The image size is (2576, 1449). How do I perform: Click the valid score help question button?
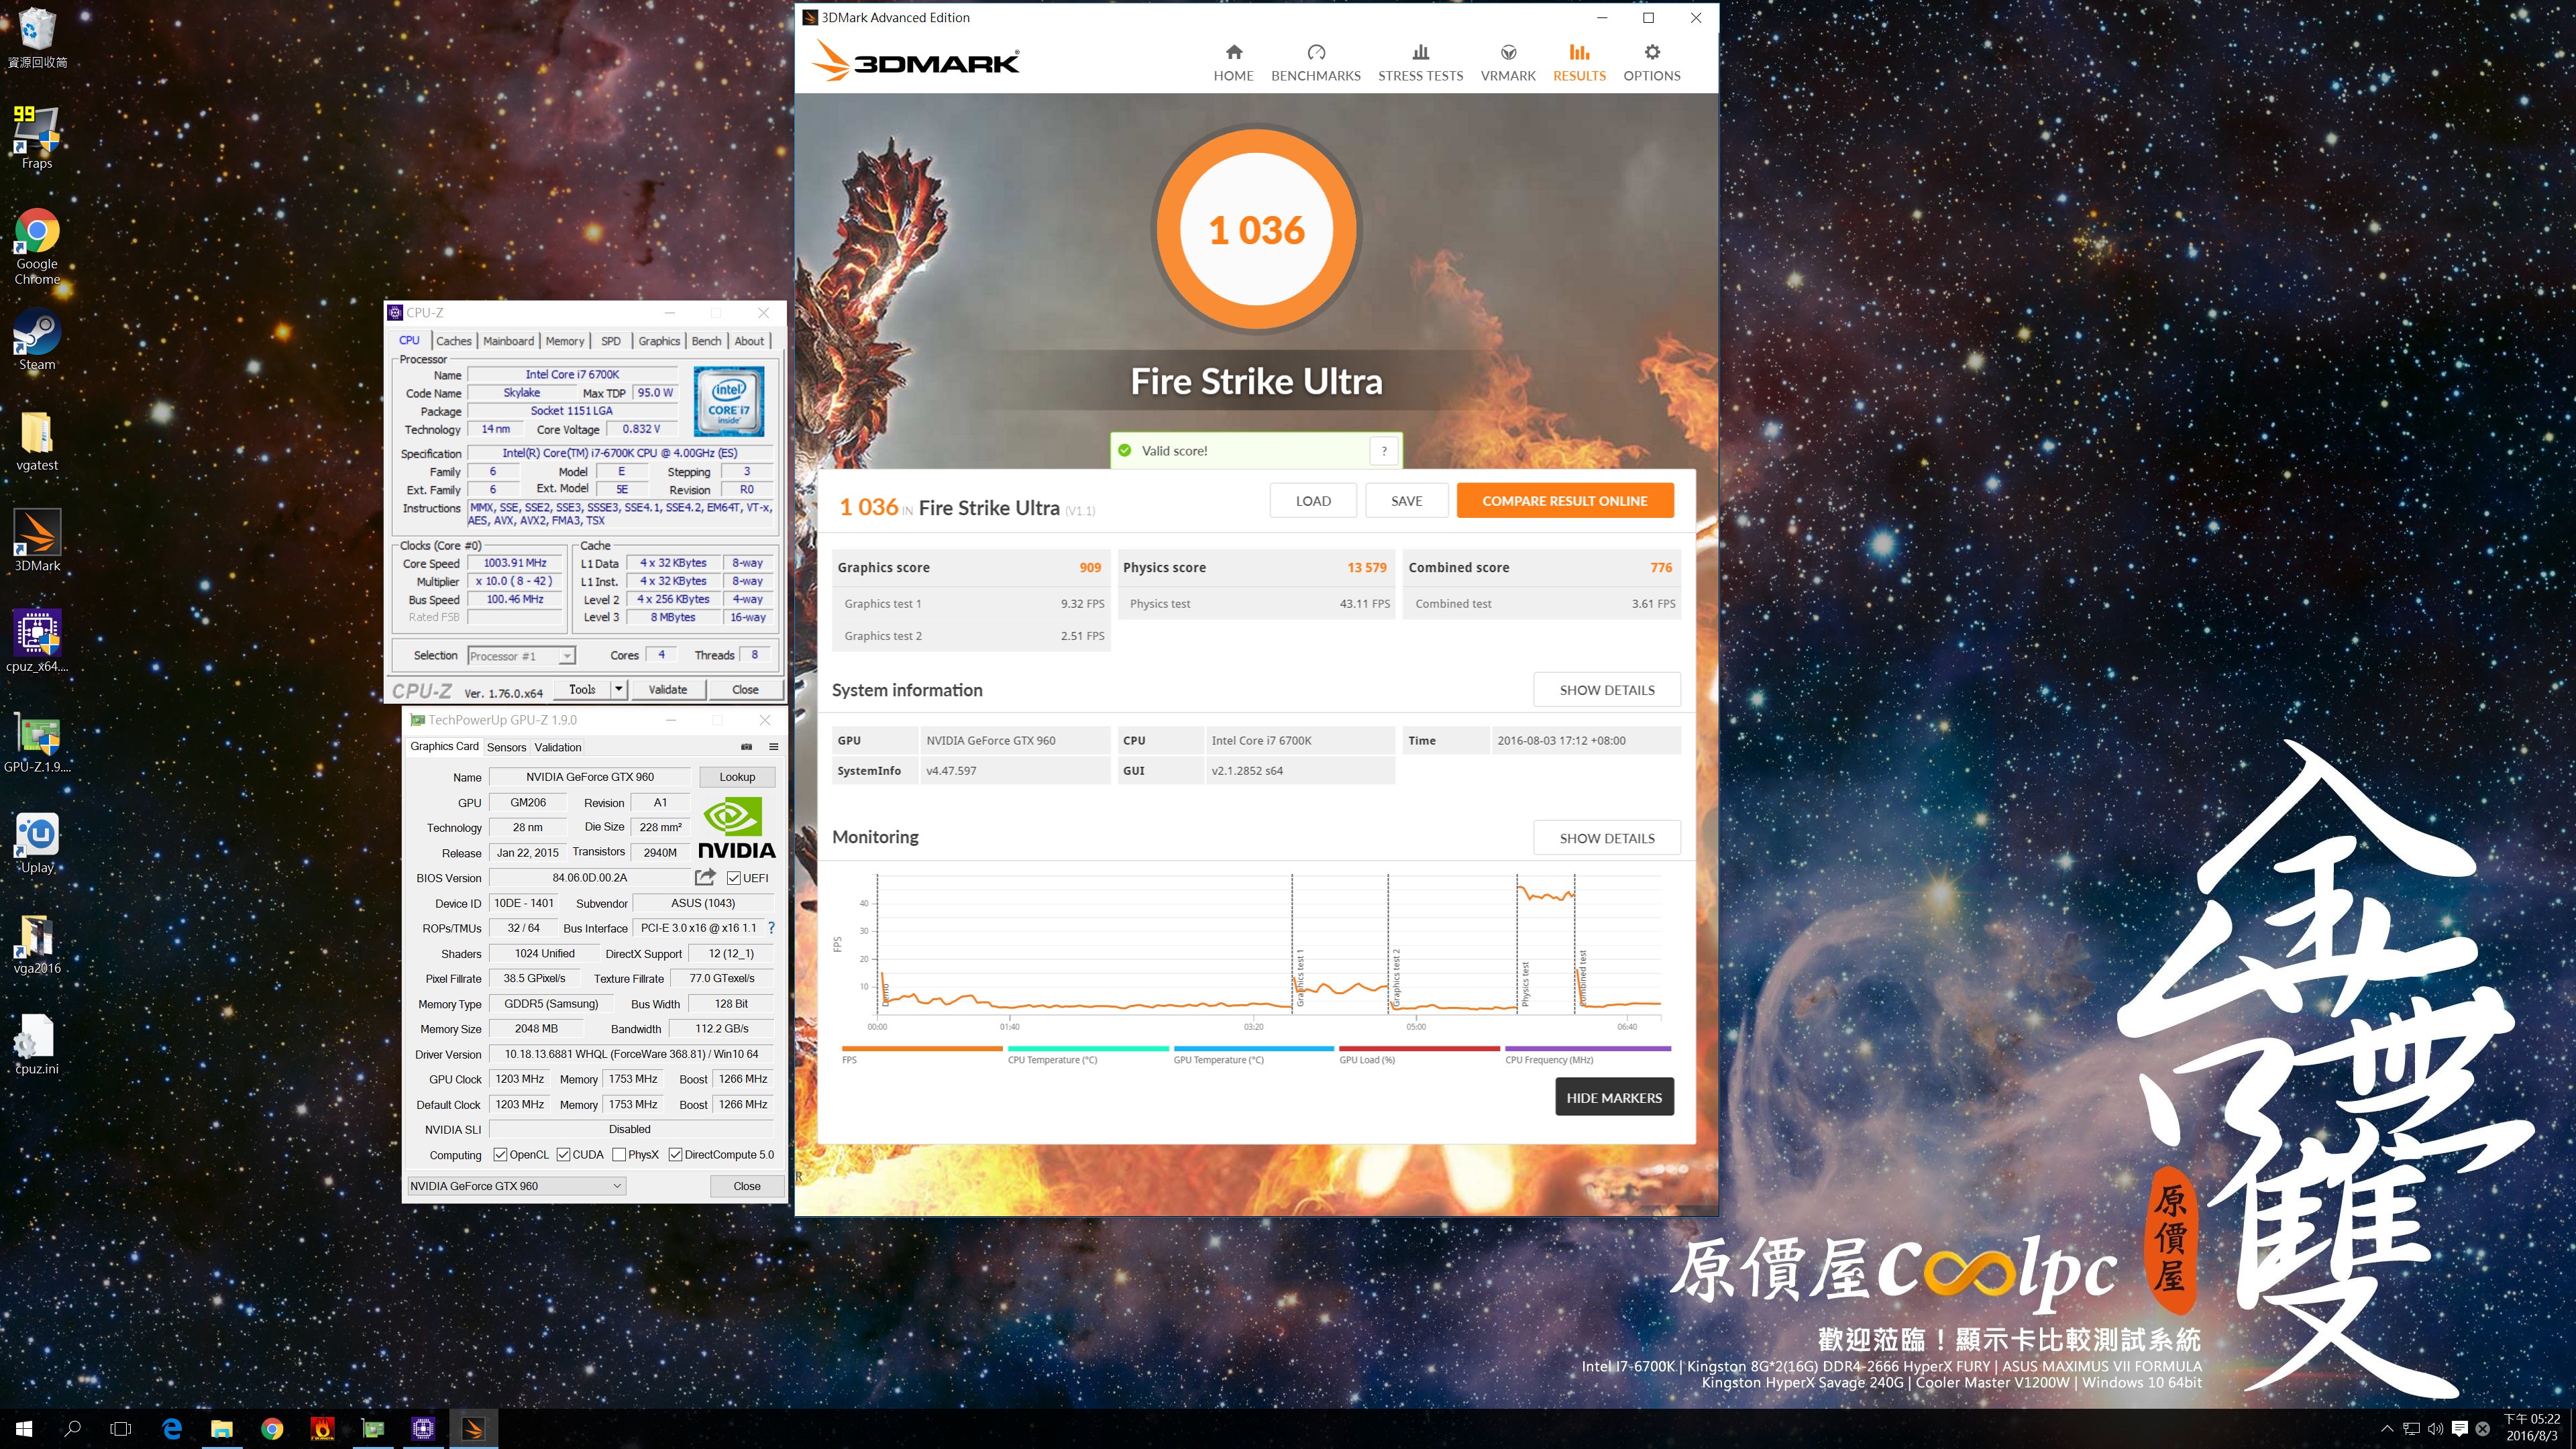click(1383, 451)
